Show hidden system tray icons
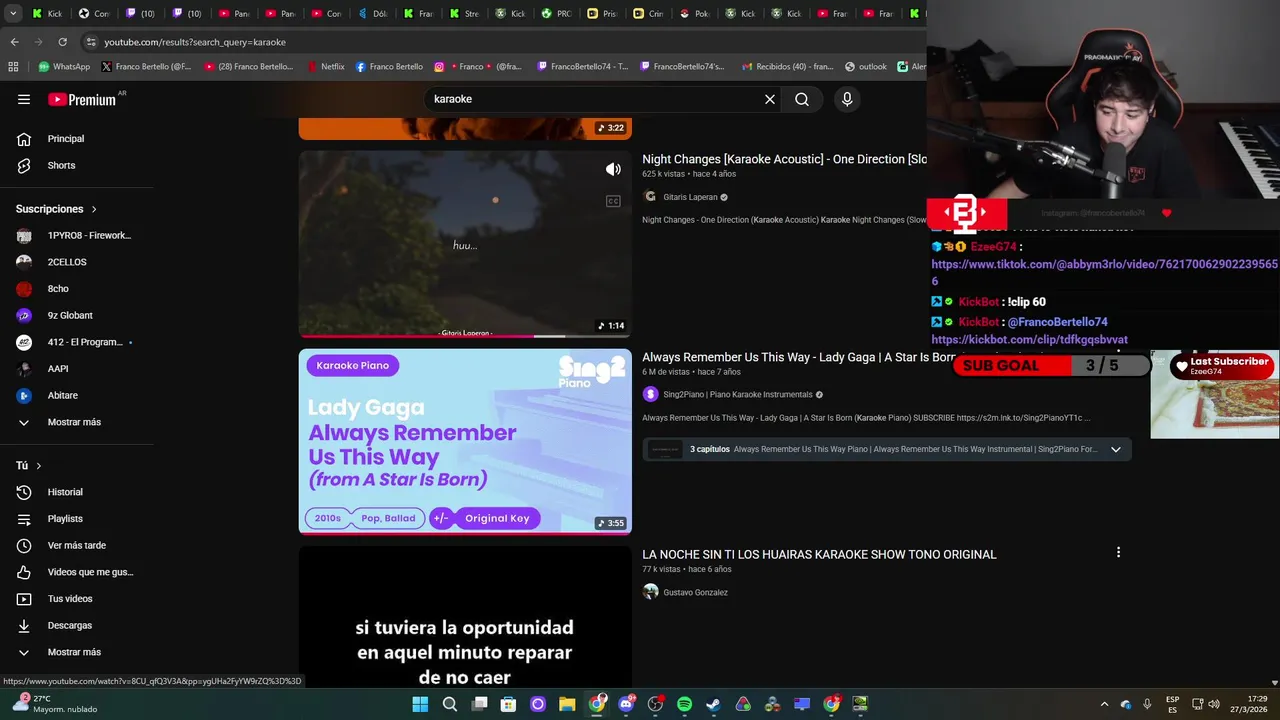1280x720 pixels. coord(1104,704)
